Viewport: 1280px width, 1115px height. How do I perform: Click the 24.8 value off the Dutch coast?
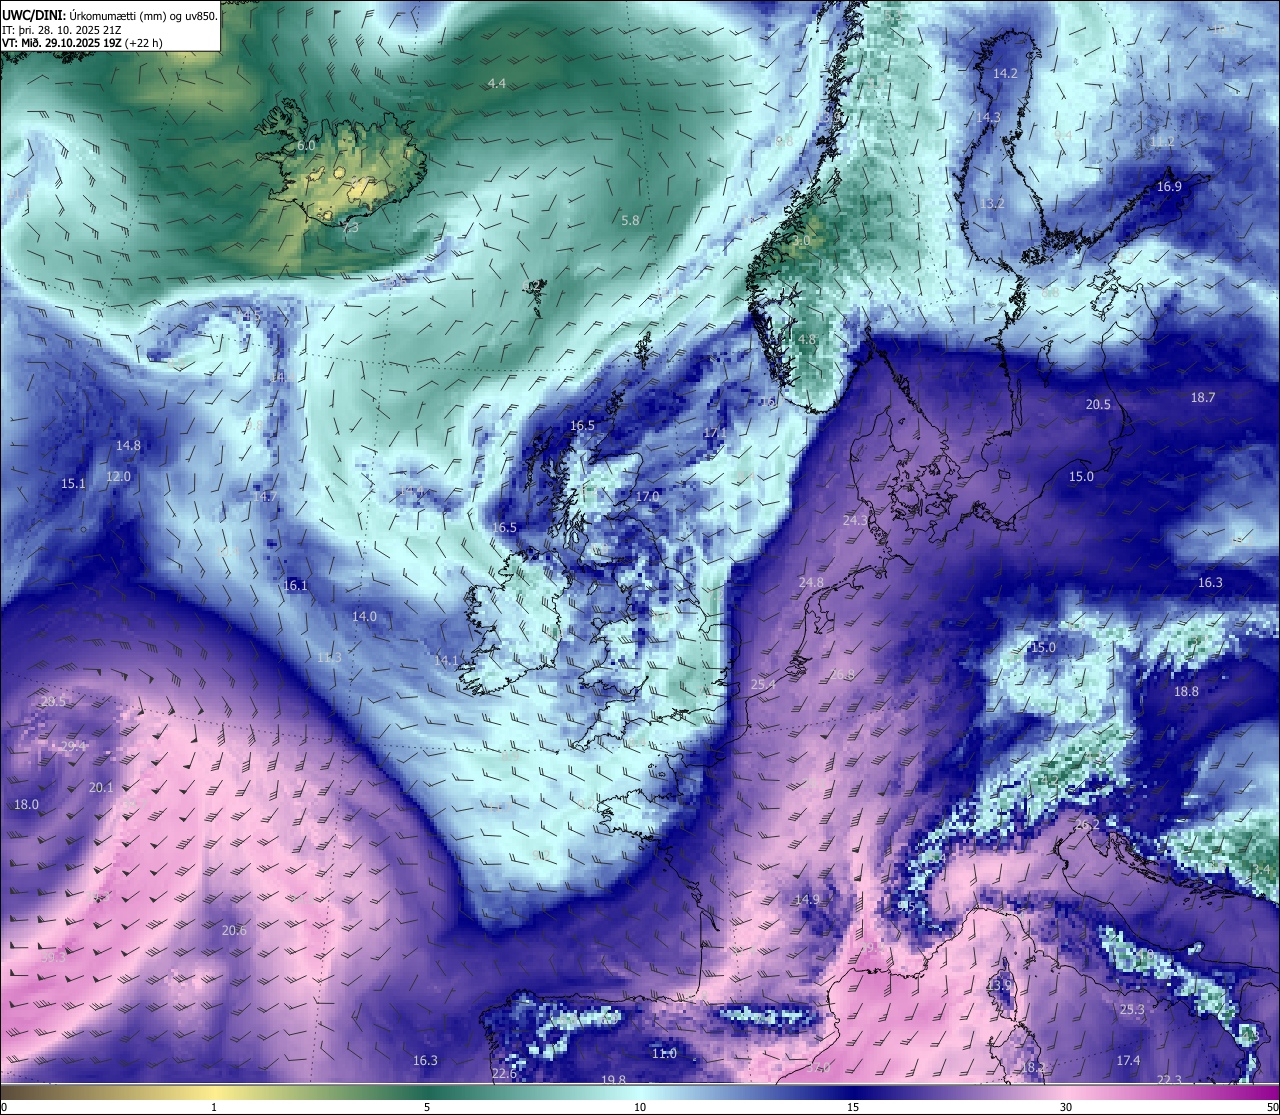coord(812,583)
